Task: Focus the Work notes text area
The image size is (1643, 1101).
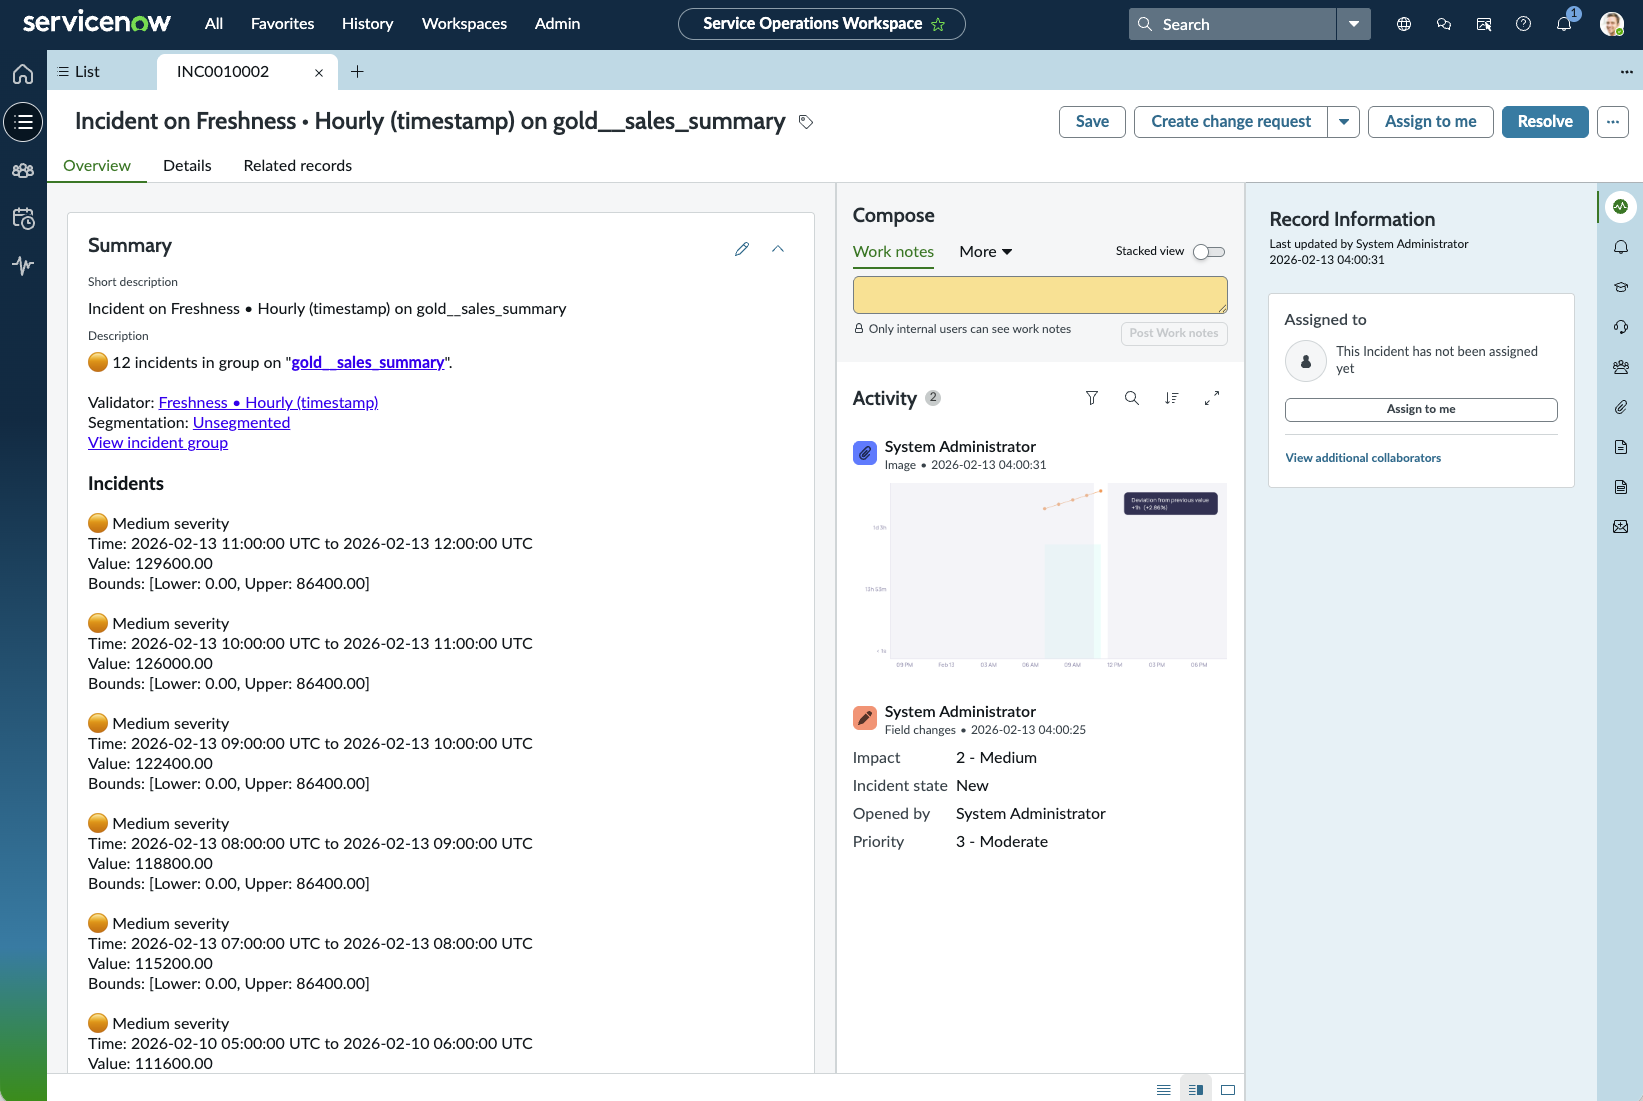Action: click(x=1040, y=295)
